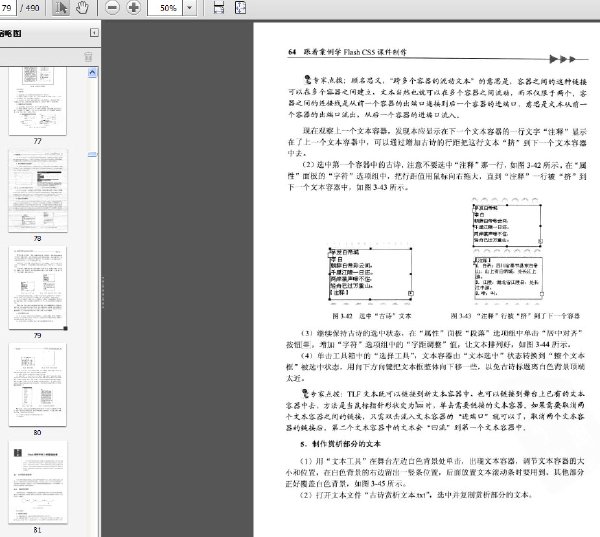Open page 77 thumbnail
600x537 pixels.
coord(38,101)
